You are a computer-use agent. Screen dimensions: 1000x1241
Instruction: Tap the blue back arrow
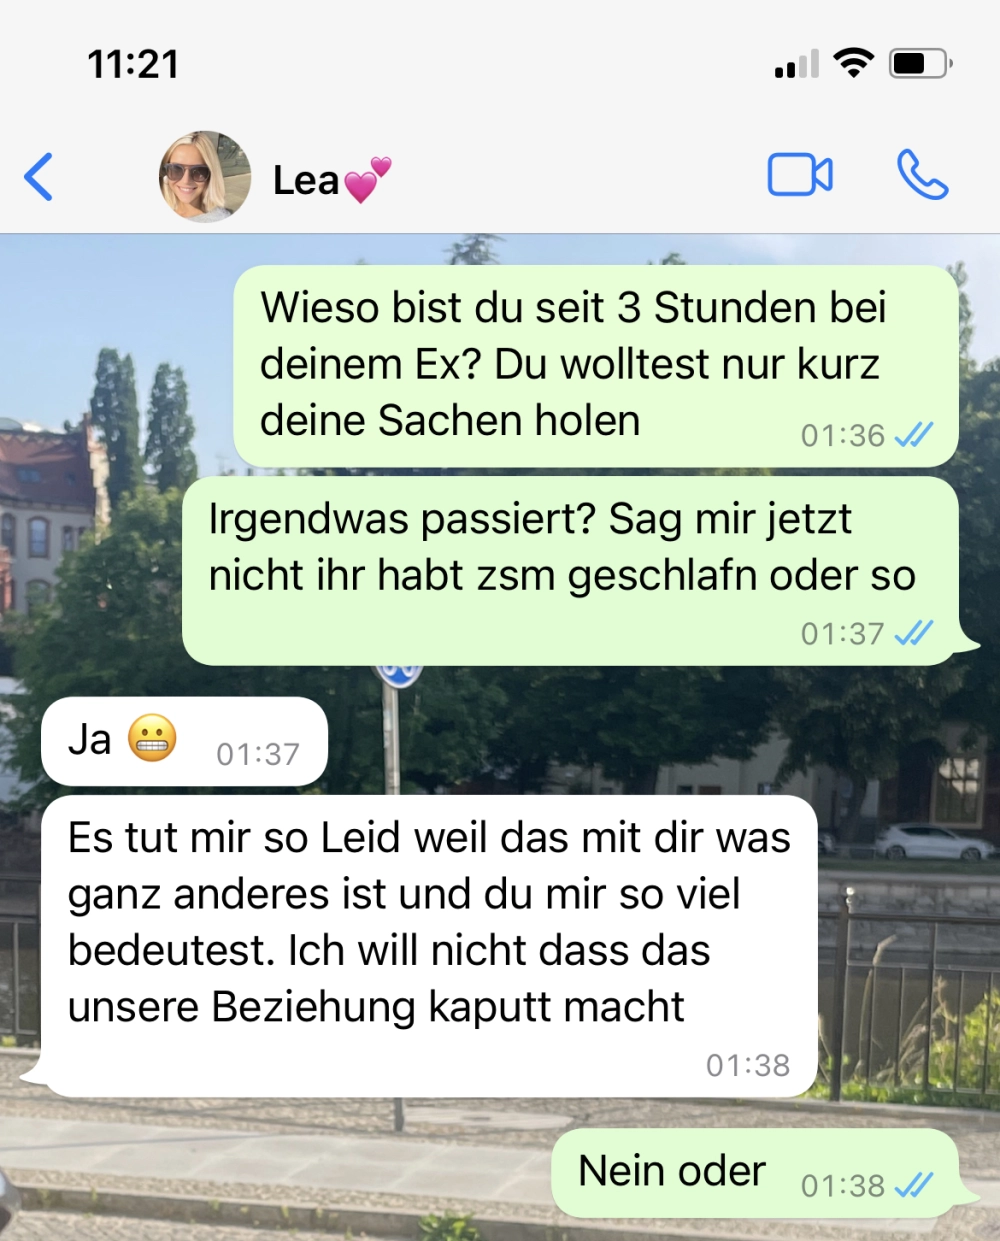[x=38, y=178]
